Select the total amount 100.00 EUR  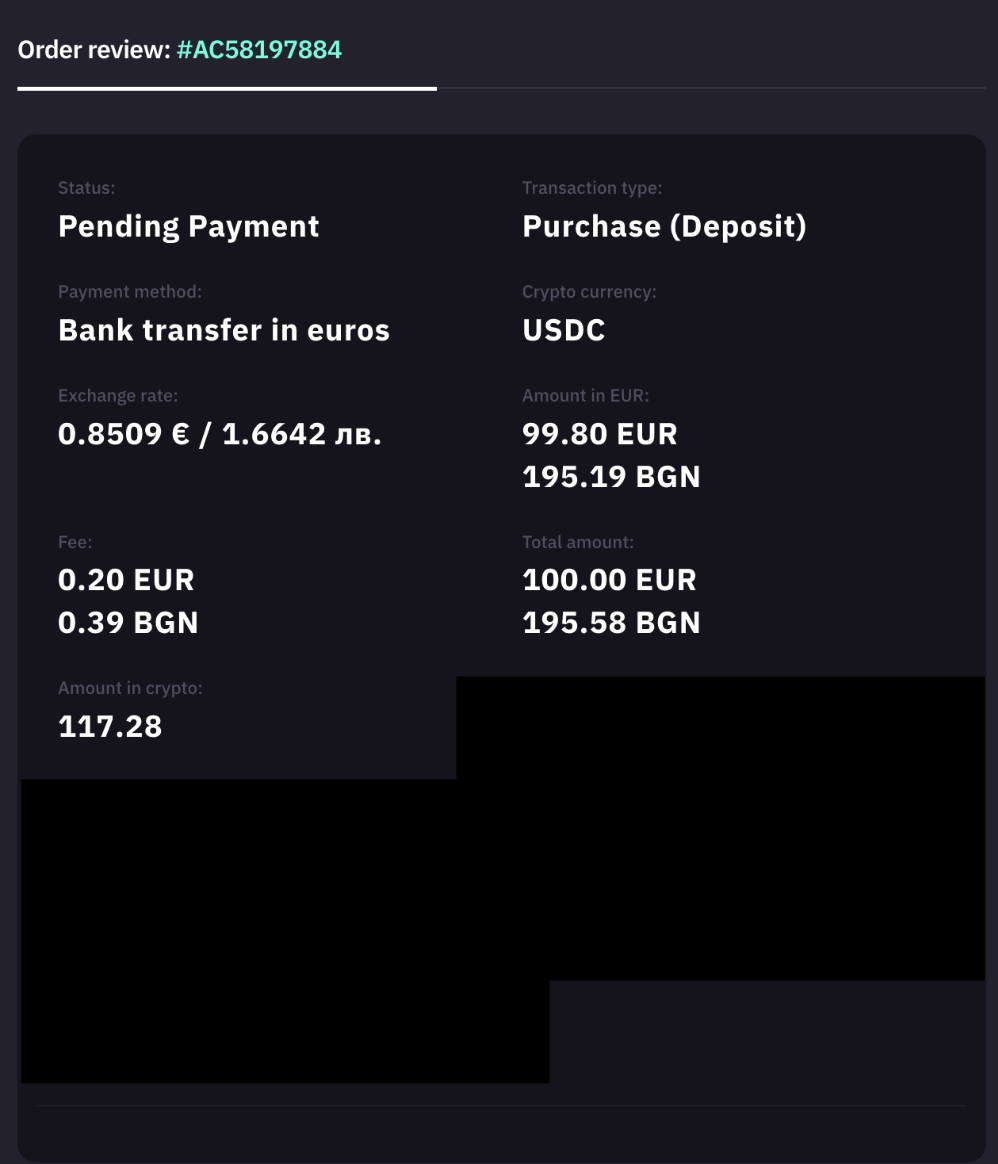tap(609, 580)
